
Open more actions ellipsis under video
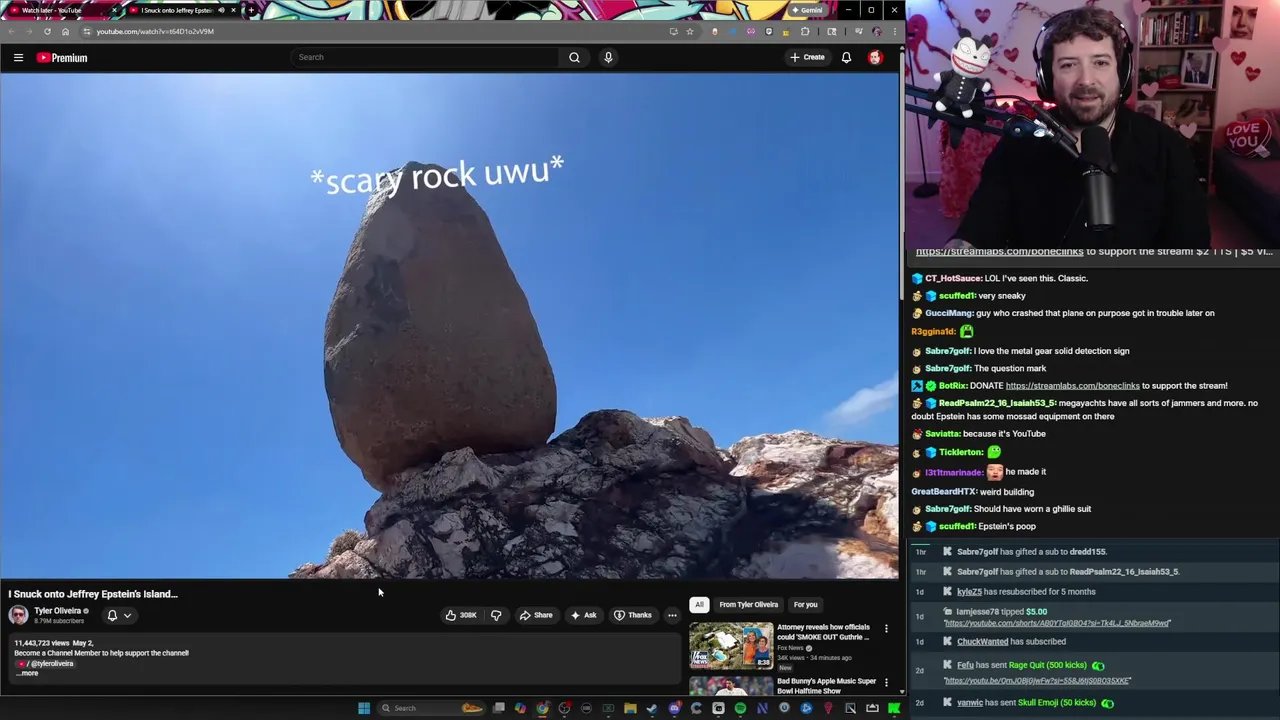coord(672,615)
